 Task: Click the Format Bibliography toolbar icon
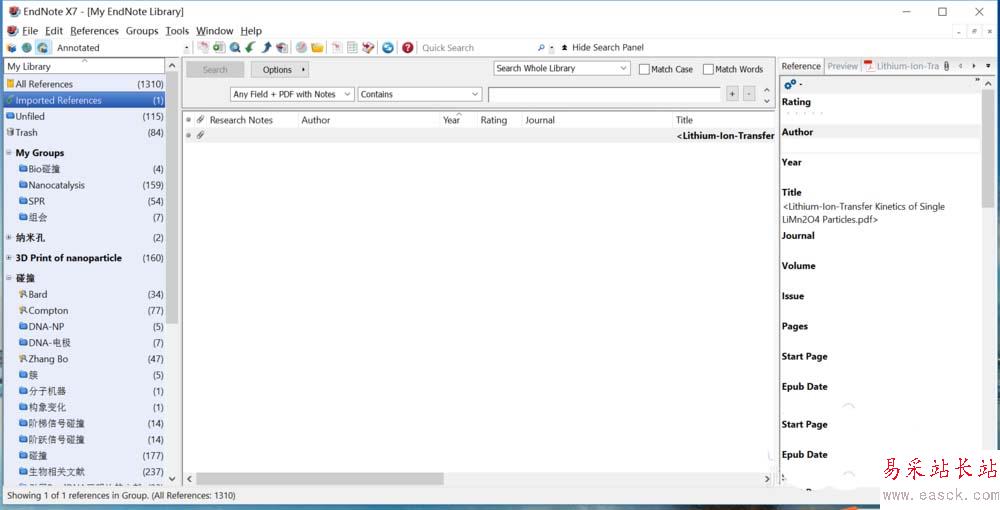352,47
